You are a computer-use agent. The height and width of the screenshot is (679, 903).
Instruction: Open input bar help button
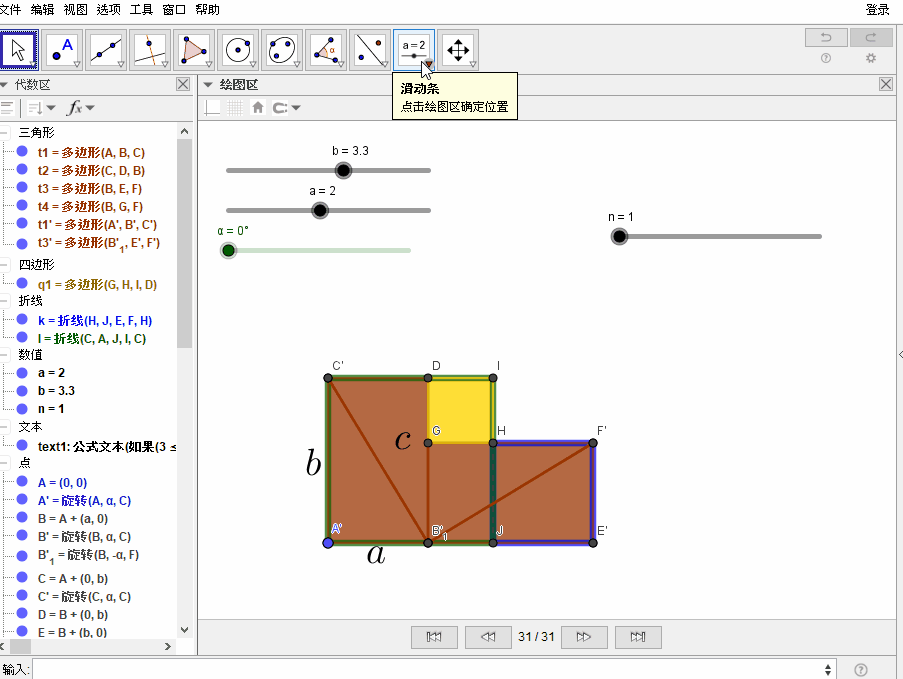click(x=861, y=670)
